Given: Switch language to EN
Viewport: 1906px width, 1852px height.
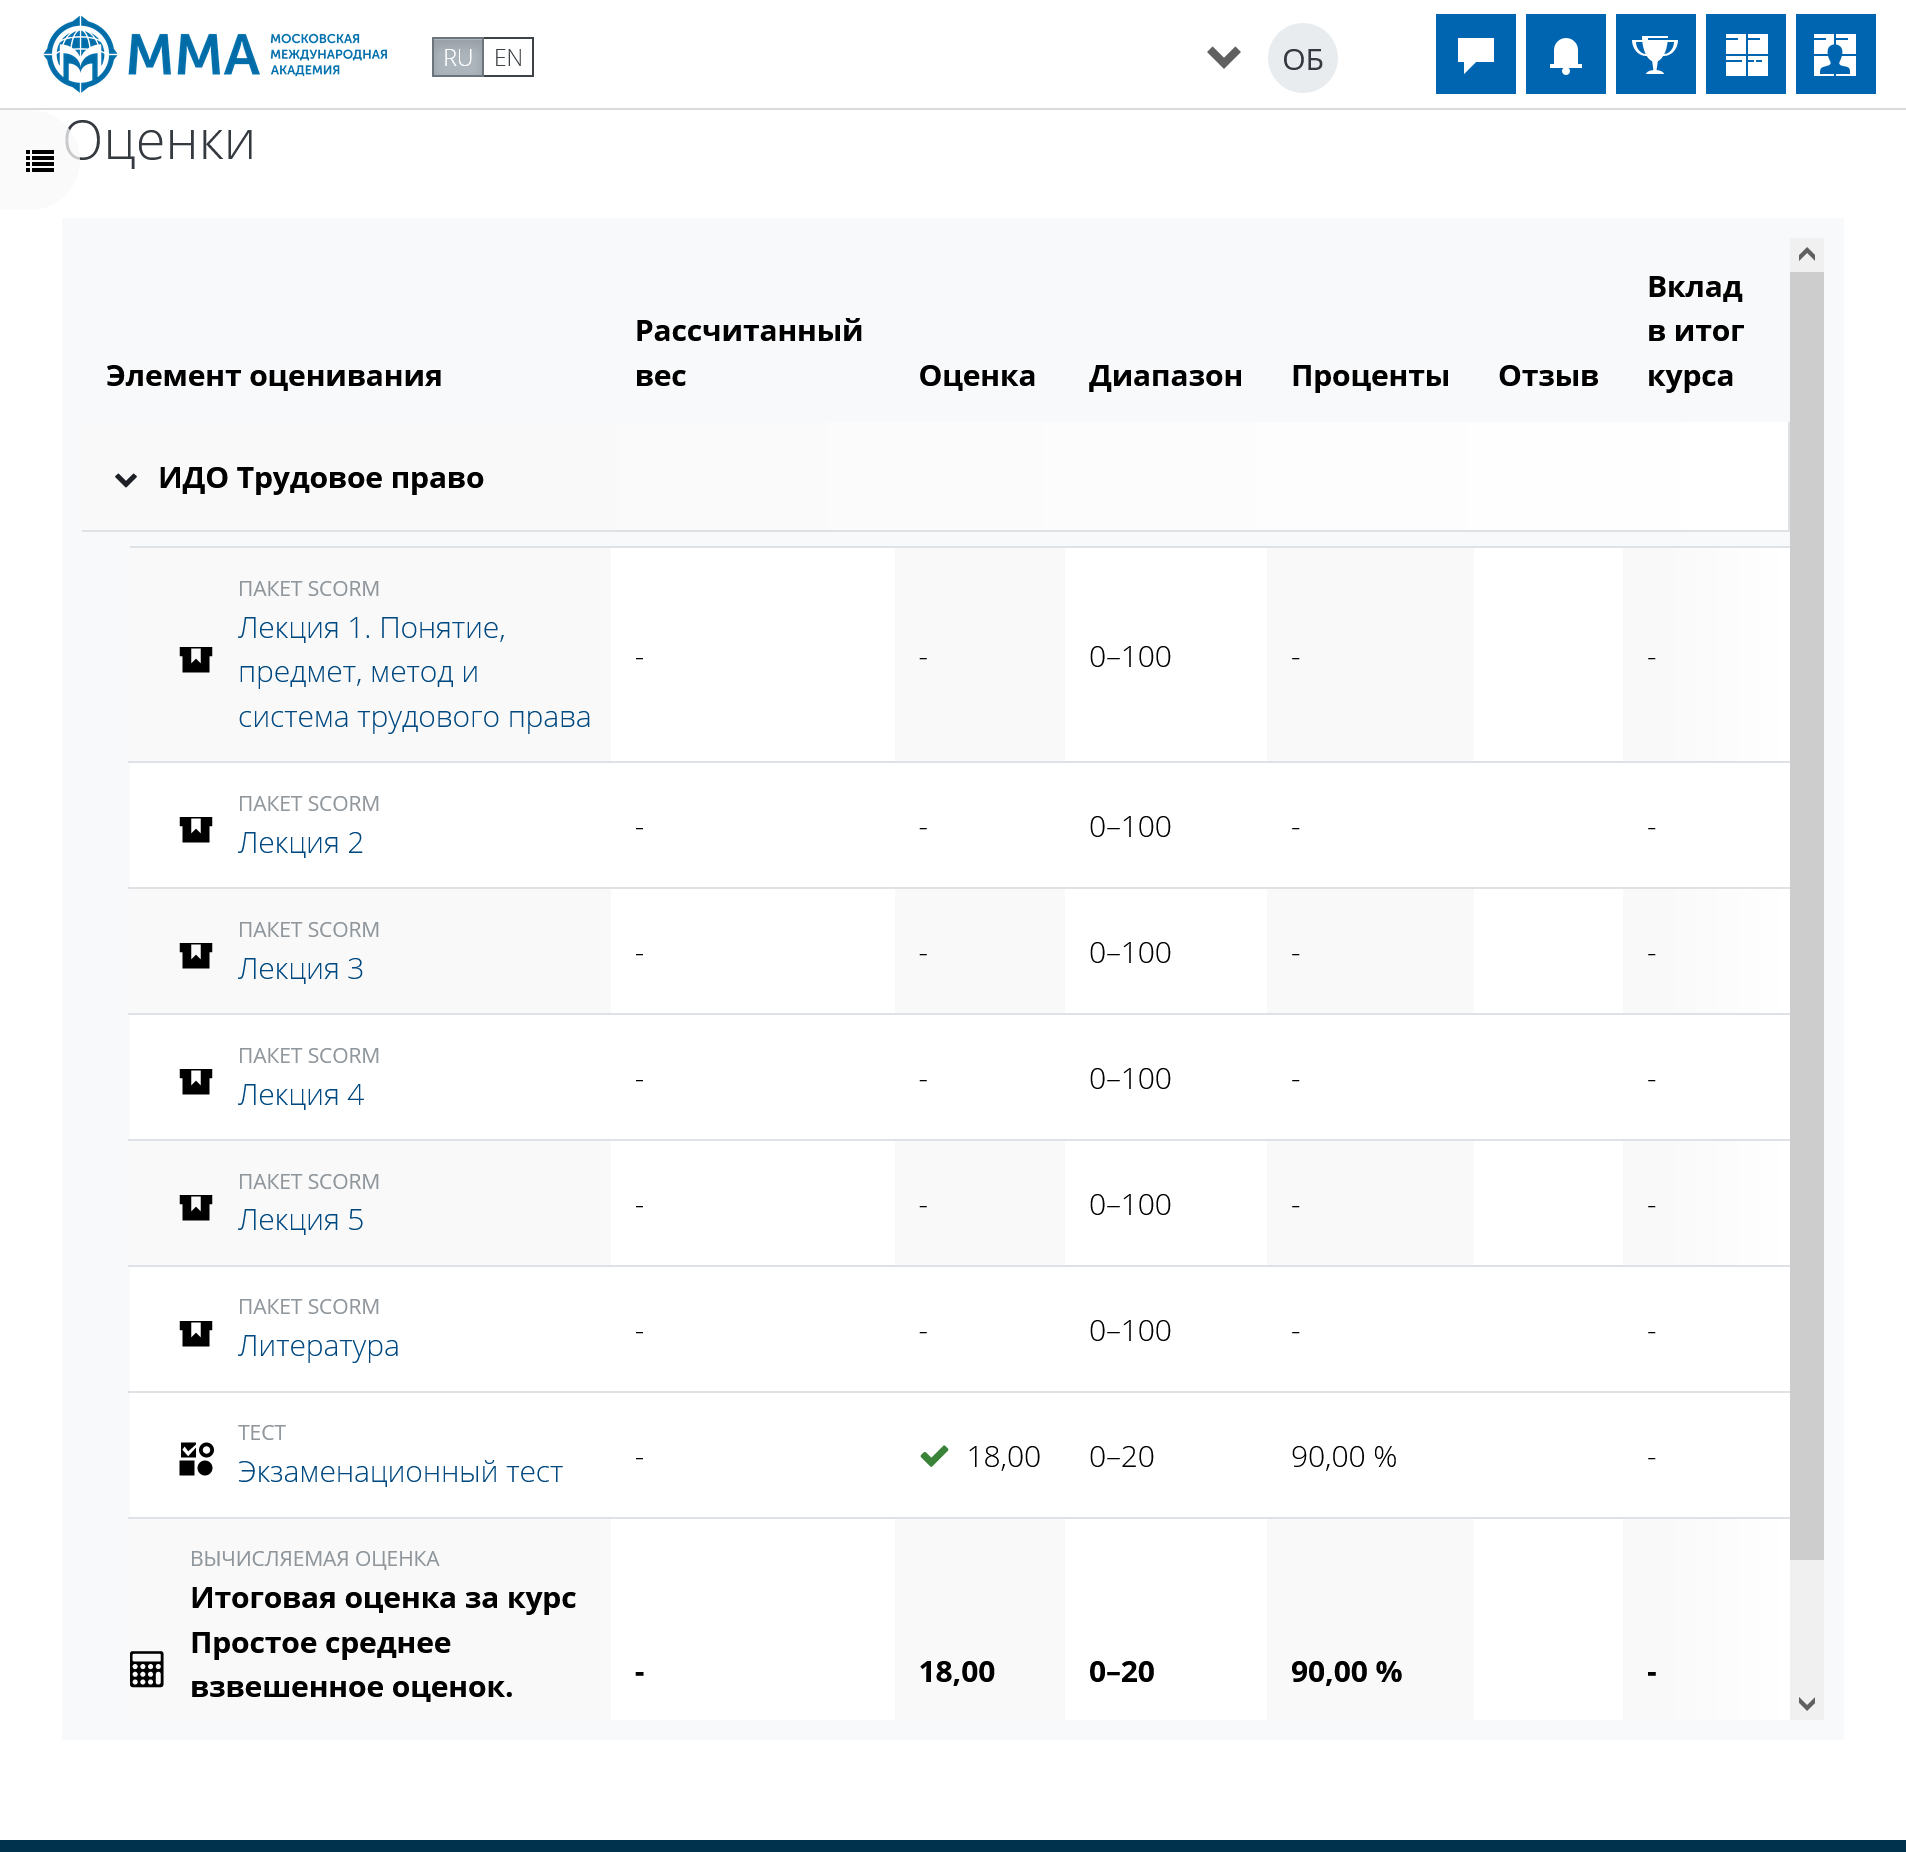Looking at the screenshot, I should click(508, 58).
